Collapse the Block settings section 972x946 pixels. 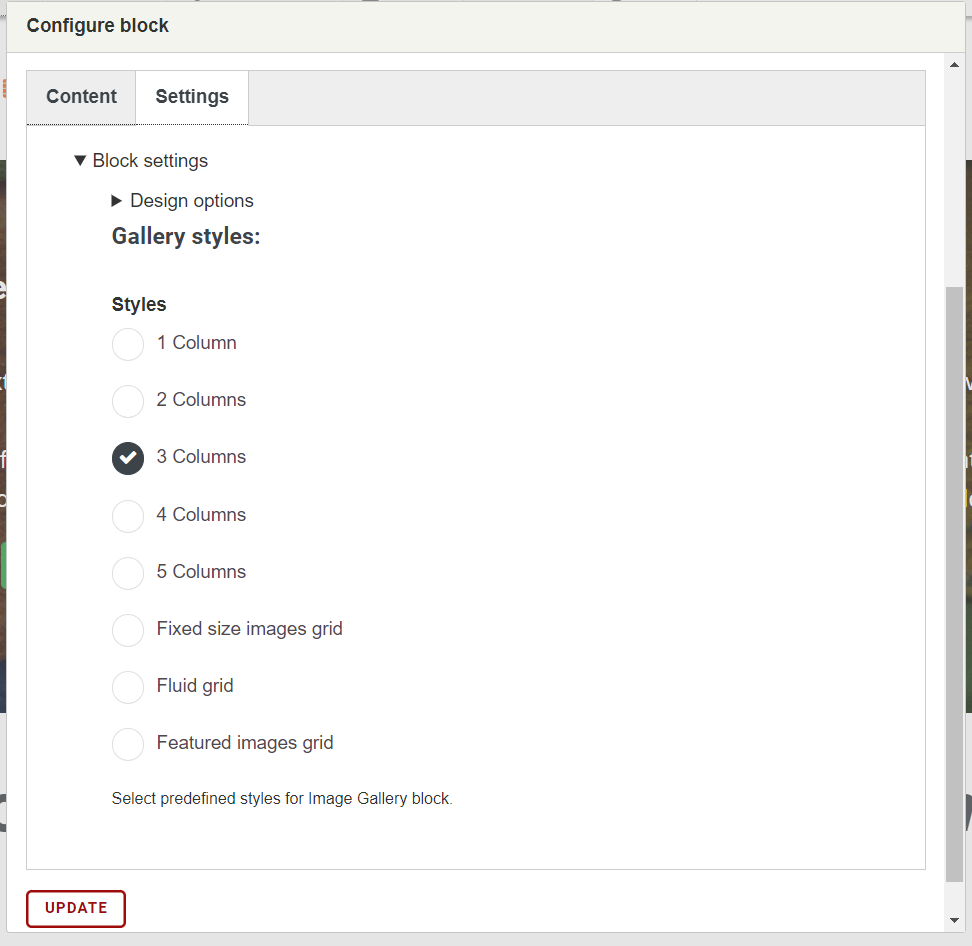coord(141,161)
